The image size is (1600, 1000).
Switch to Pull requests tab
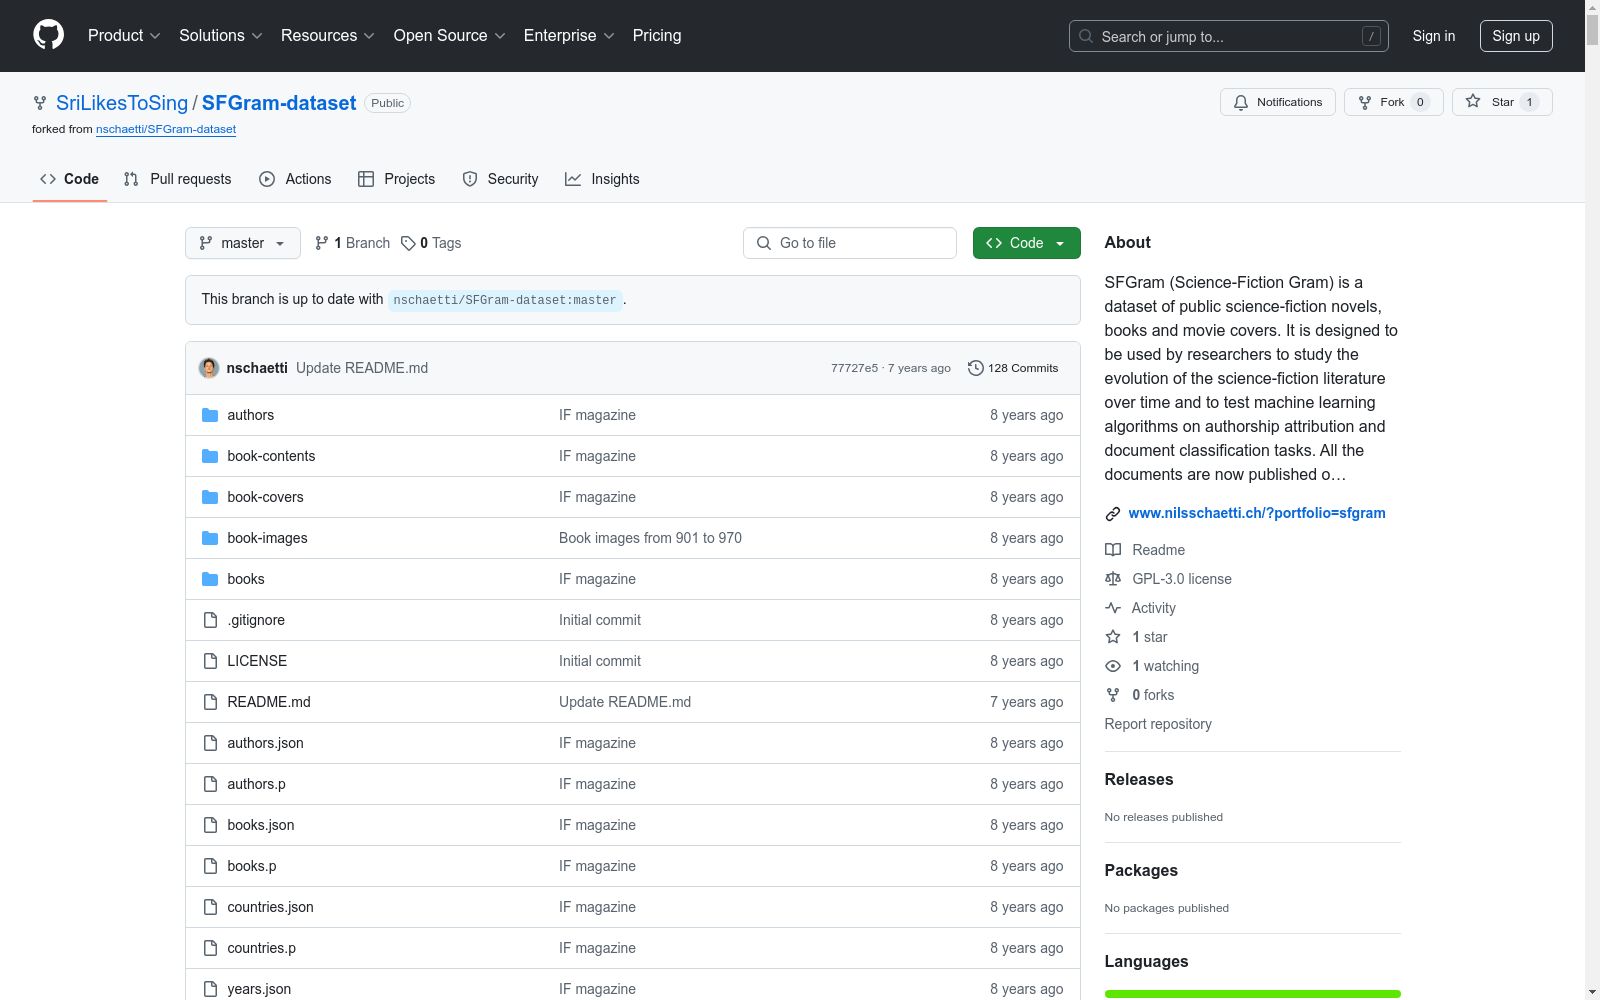(x=178, y=179)
